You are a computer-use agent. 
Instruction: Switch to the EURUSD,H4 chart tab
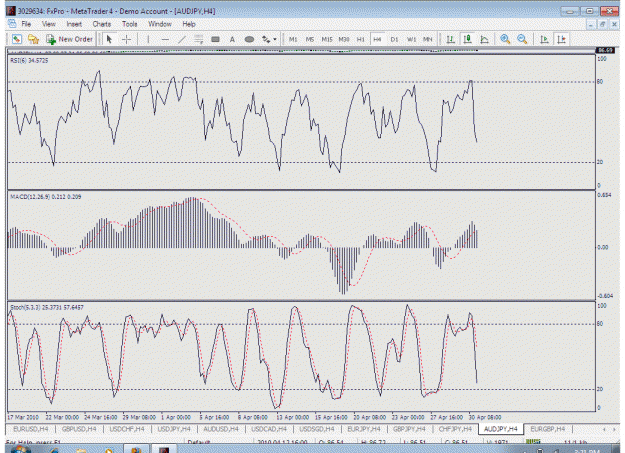31,429
